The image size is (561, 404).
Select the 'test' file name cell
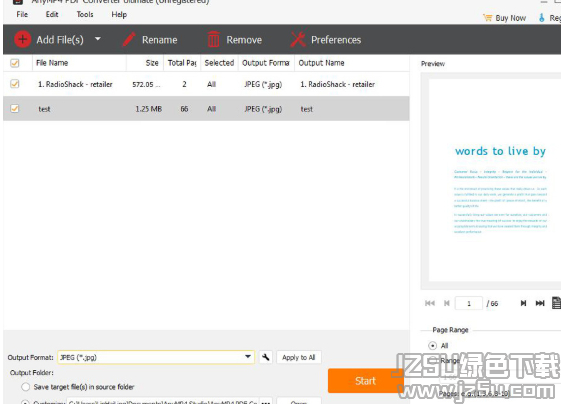coord(44,109)
